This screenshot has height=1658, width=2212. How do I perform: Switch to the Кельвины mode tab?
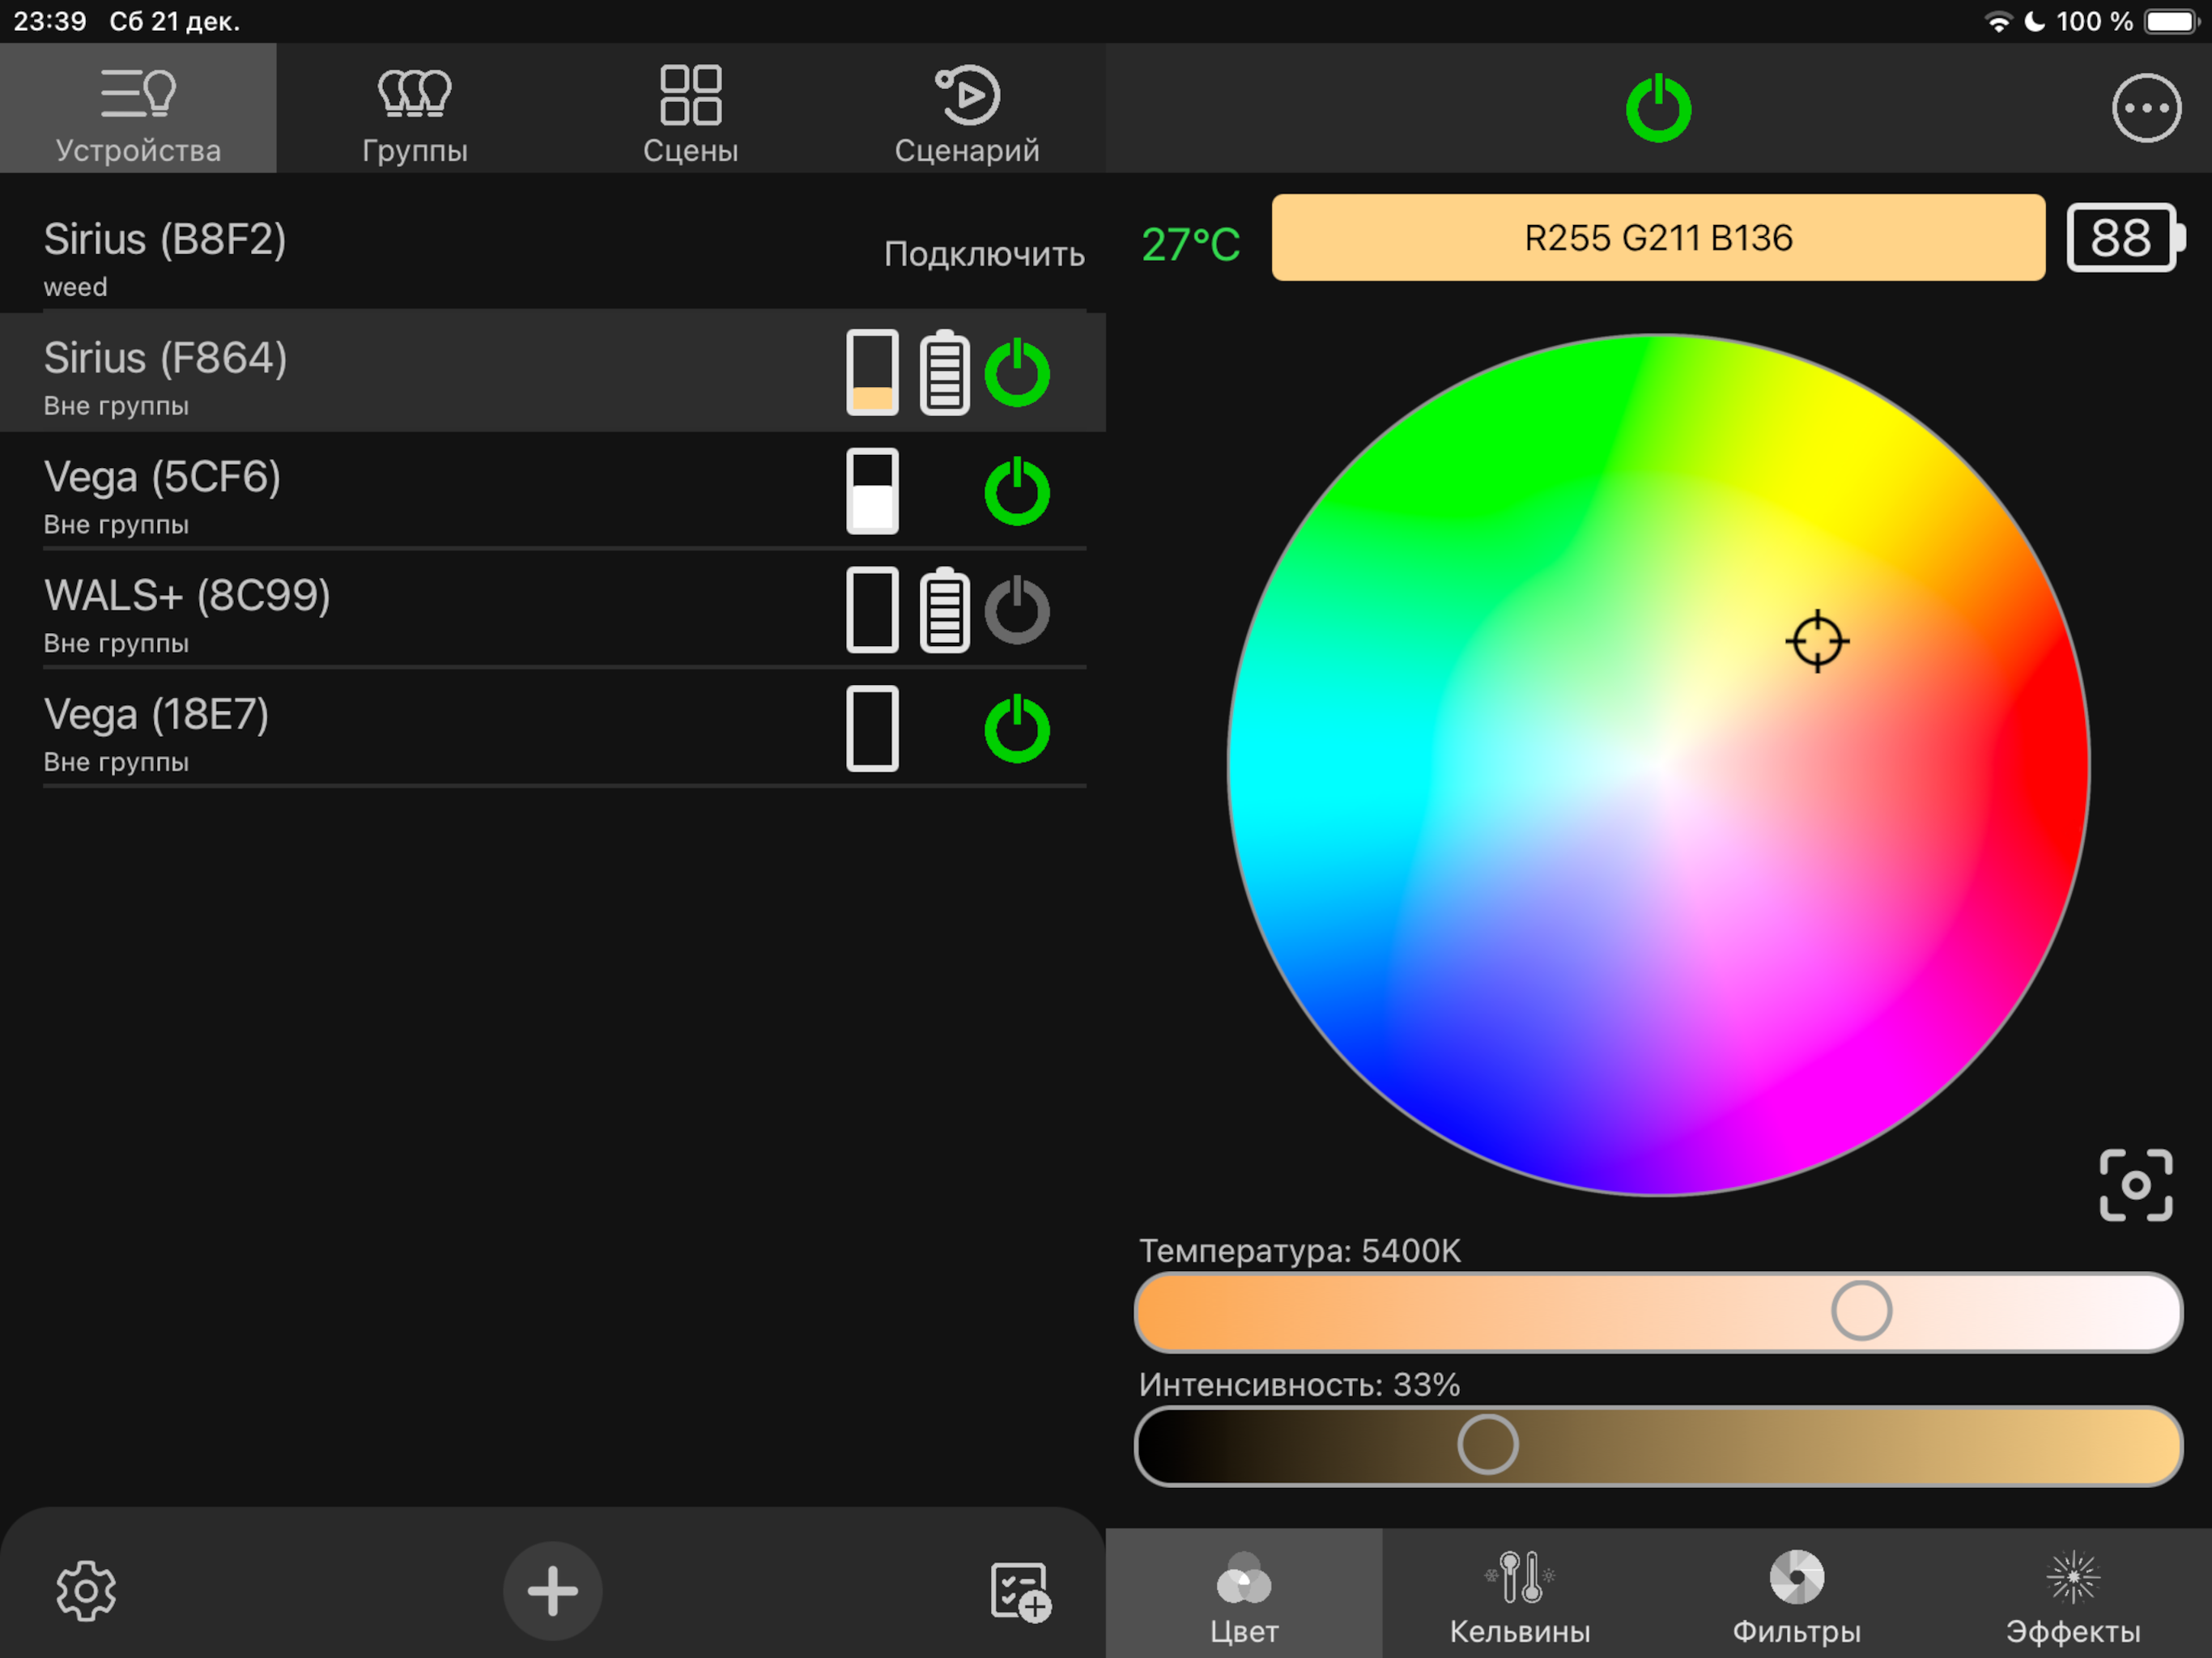tap(1520, 1593)
